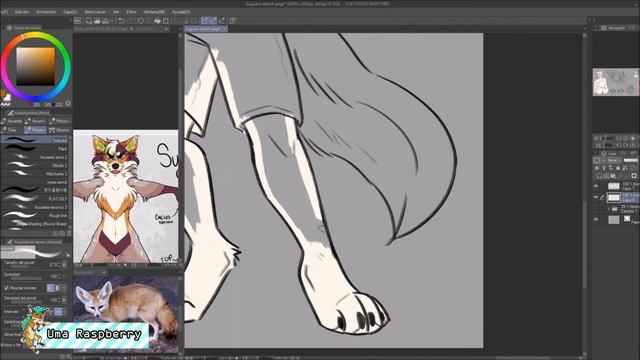Image resolution: width=640 pixels, height=360 pixels.
Task: Expand the layer folder arrow
Action: point(608,209)
